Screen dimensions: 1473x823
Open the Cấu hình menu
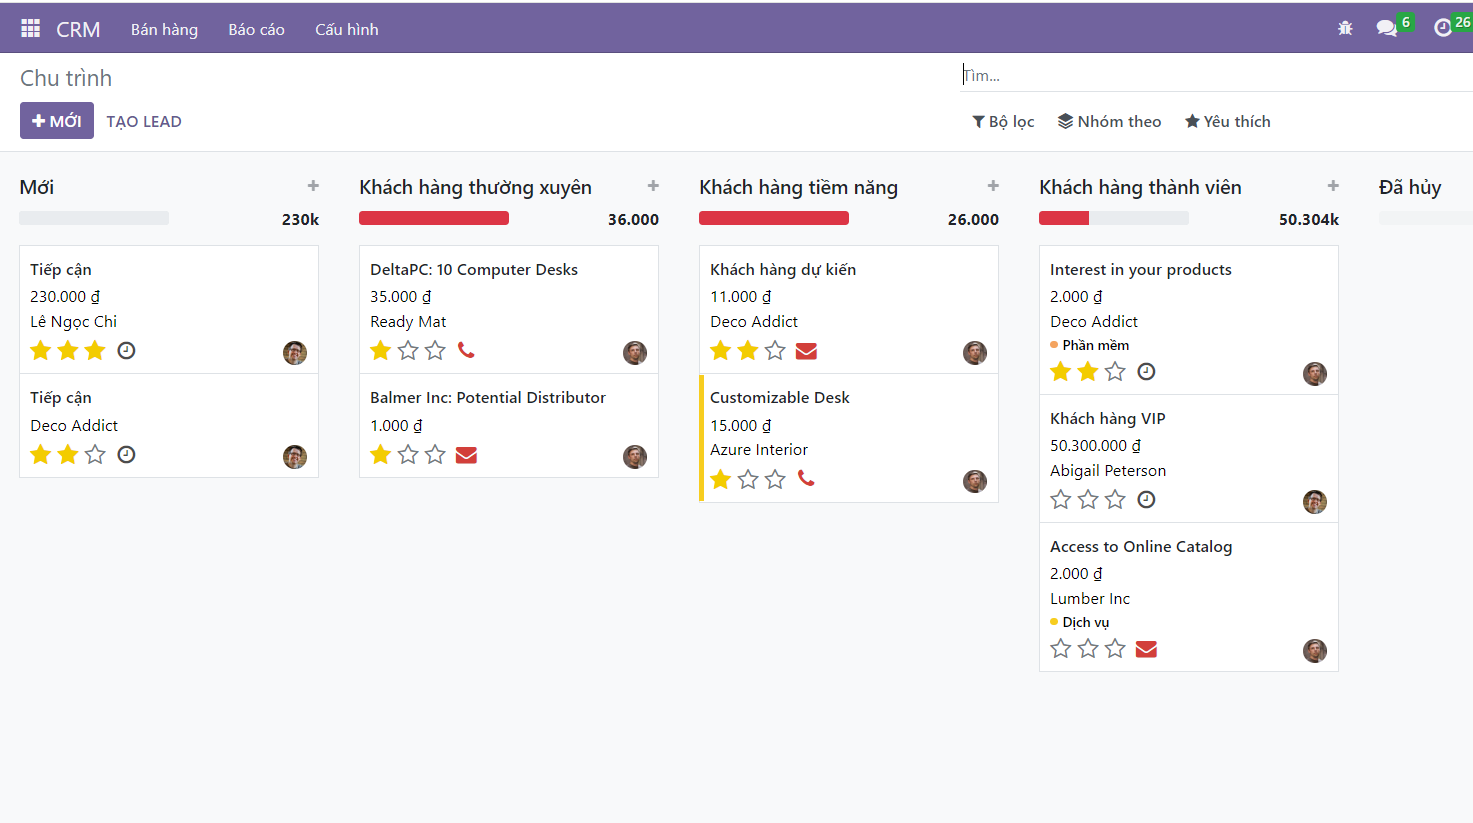(347, 29)
